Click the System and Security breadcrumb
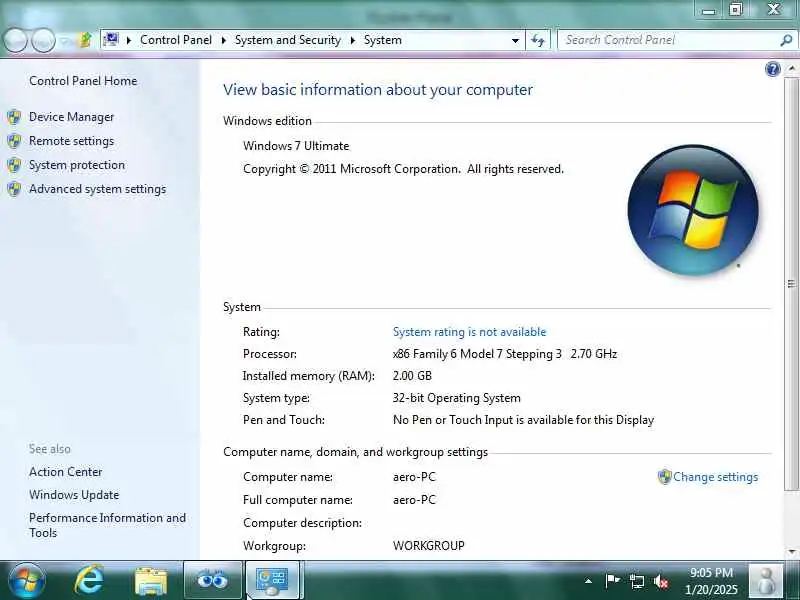The height and width of the screenshot is (600, 800). coord(288,40)
